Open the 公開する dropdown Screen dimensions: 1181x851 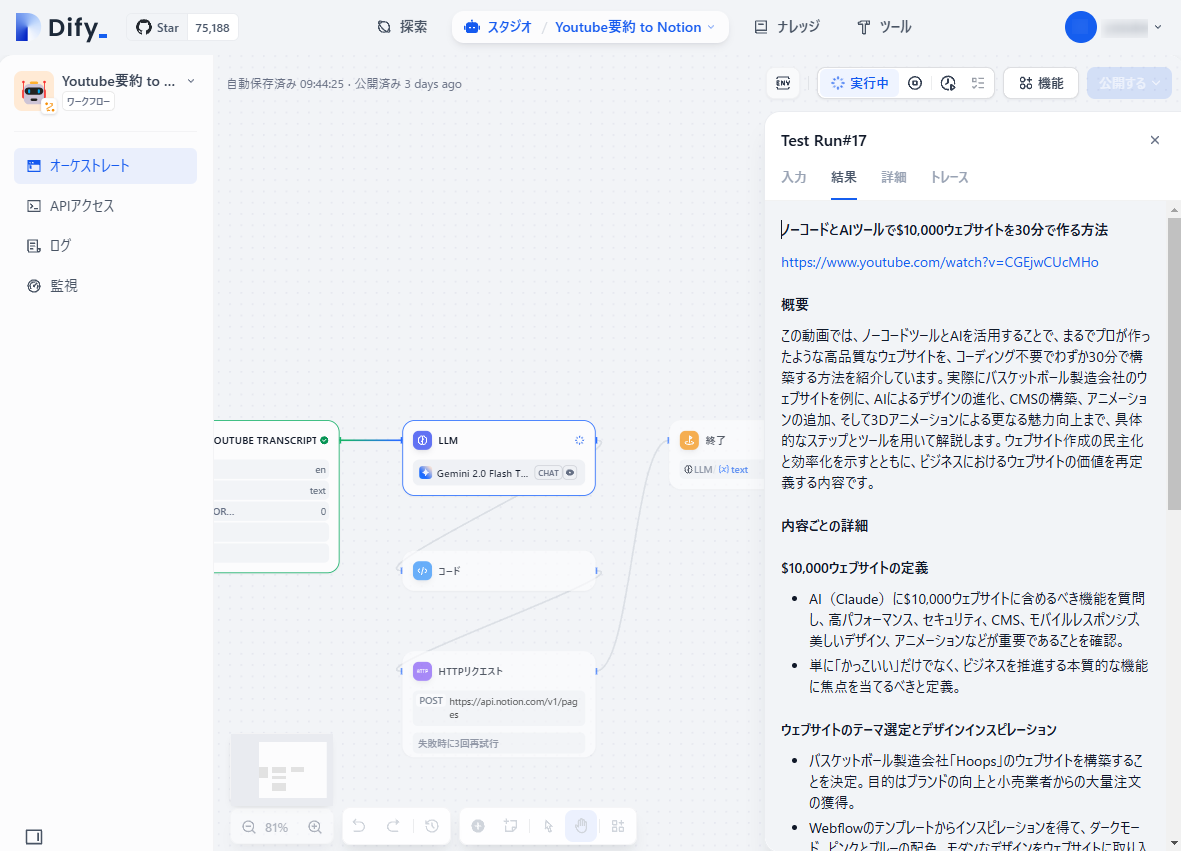pos(1128,83)
